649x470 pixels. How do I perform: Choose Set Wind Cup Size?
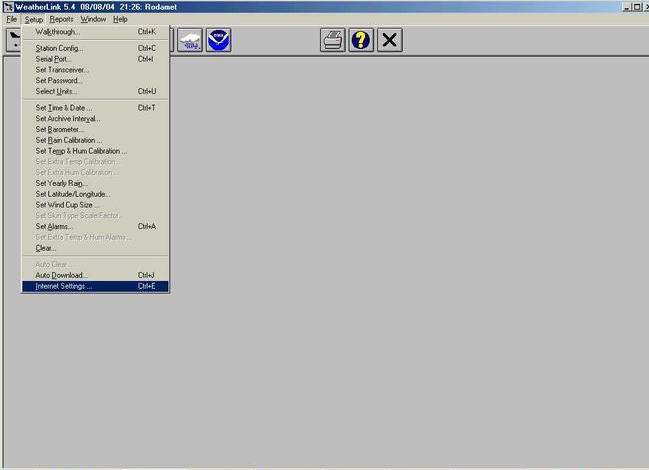click(95, 204)
